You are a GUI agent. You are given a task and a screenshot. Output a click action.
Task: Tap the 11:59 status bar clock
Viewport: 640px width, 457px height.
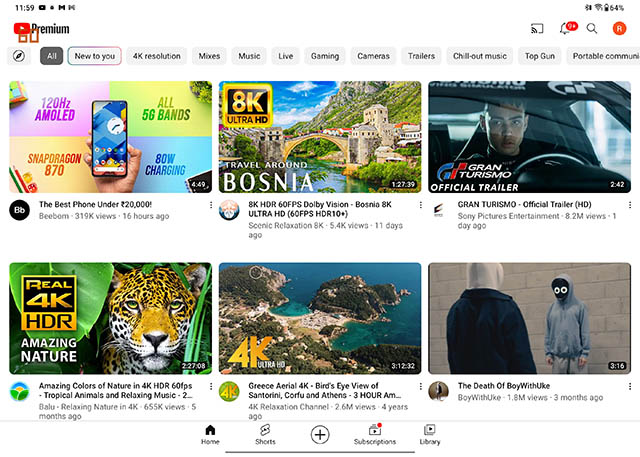tap(24, 7)
